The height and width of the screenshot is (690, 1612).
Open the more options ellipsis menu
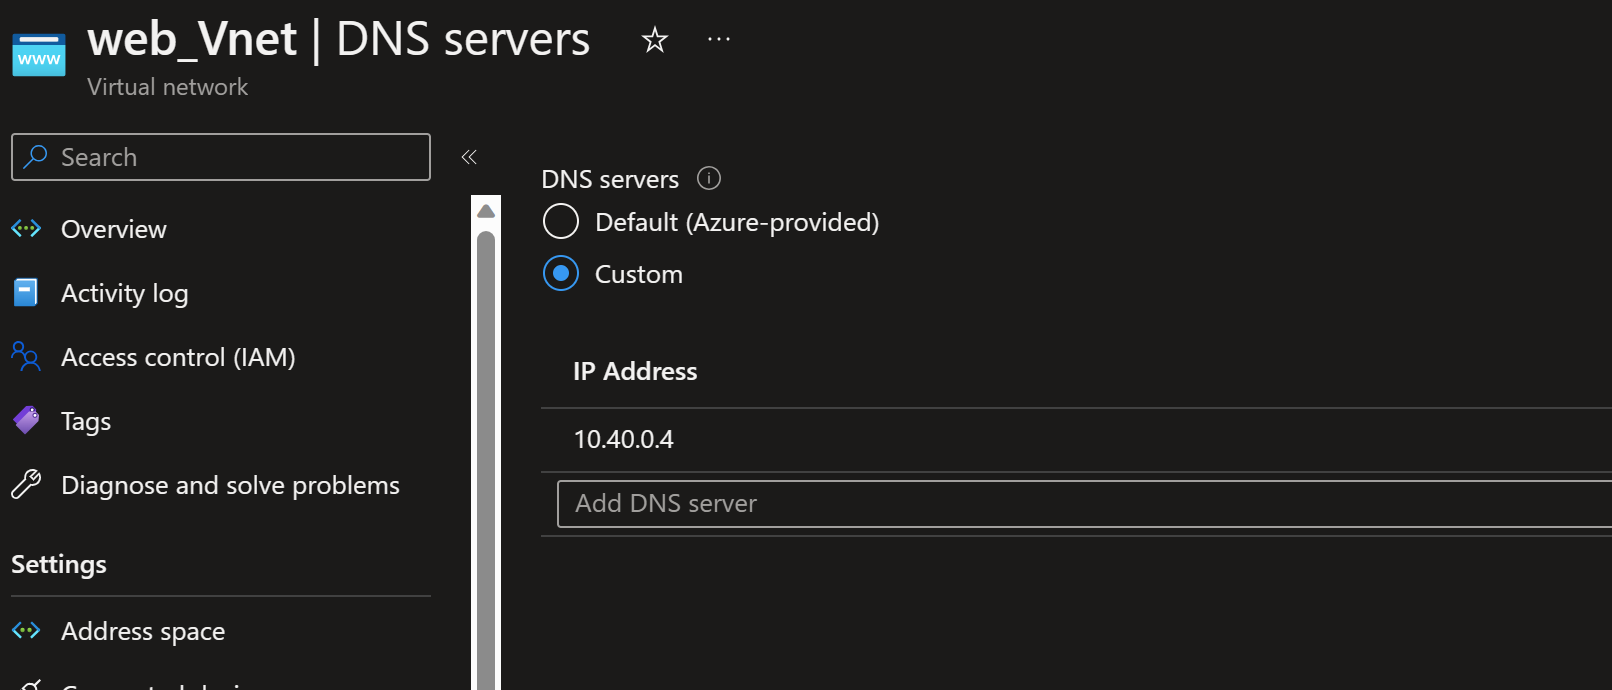[x=719, y=39]
